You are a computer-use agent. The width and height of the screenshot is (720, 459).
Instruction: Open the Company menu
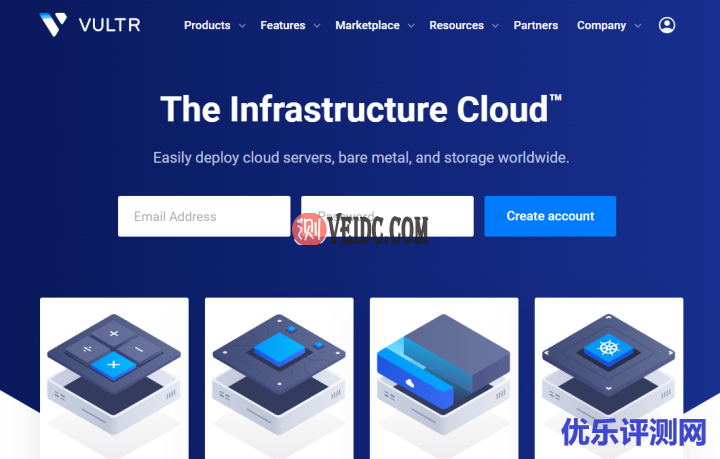point(602,25)
